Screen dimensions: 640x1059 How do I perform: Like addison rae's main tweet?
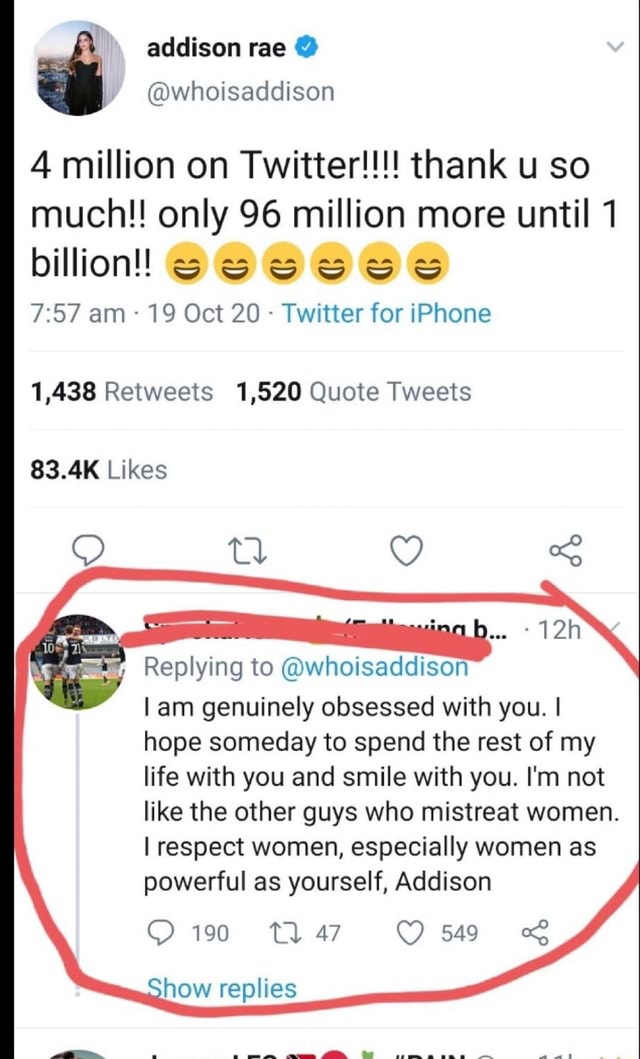click(x=406, y=549)
